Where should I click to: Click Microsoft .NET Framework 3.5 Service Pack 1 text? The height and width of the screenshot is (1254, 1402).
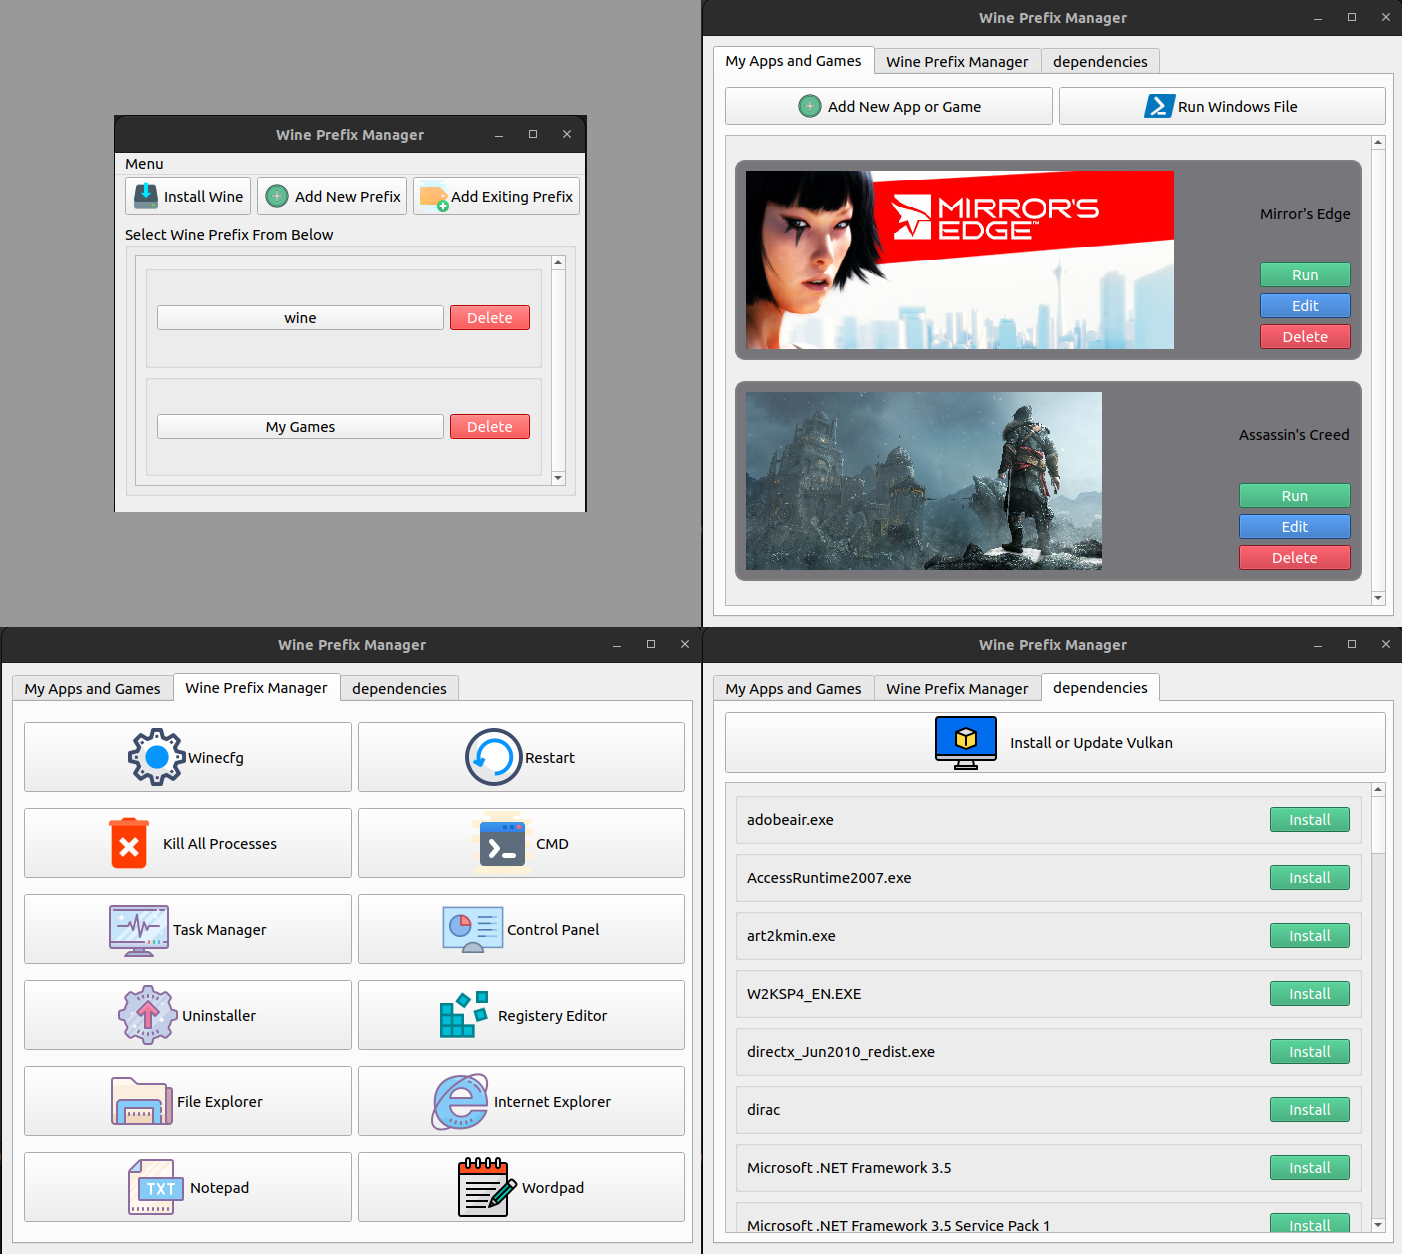(898, 1226)
